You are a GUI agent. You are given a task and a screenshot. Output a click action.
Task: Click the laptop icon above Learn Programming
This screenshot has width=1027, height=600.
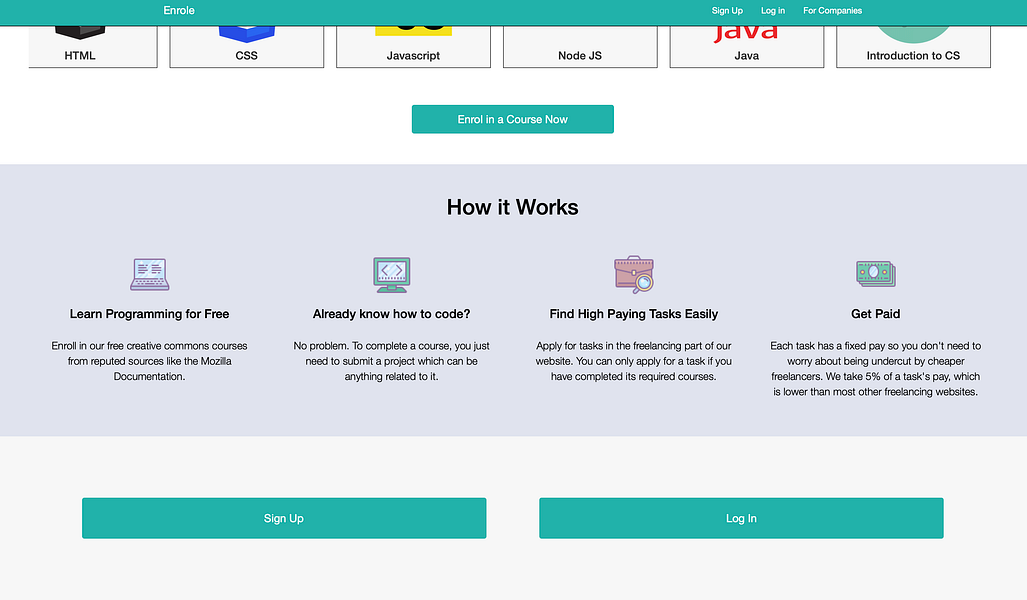coord(149,274)
